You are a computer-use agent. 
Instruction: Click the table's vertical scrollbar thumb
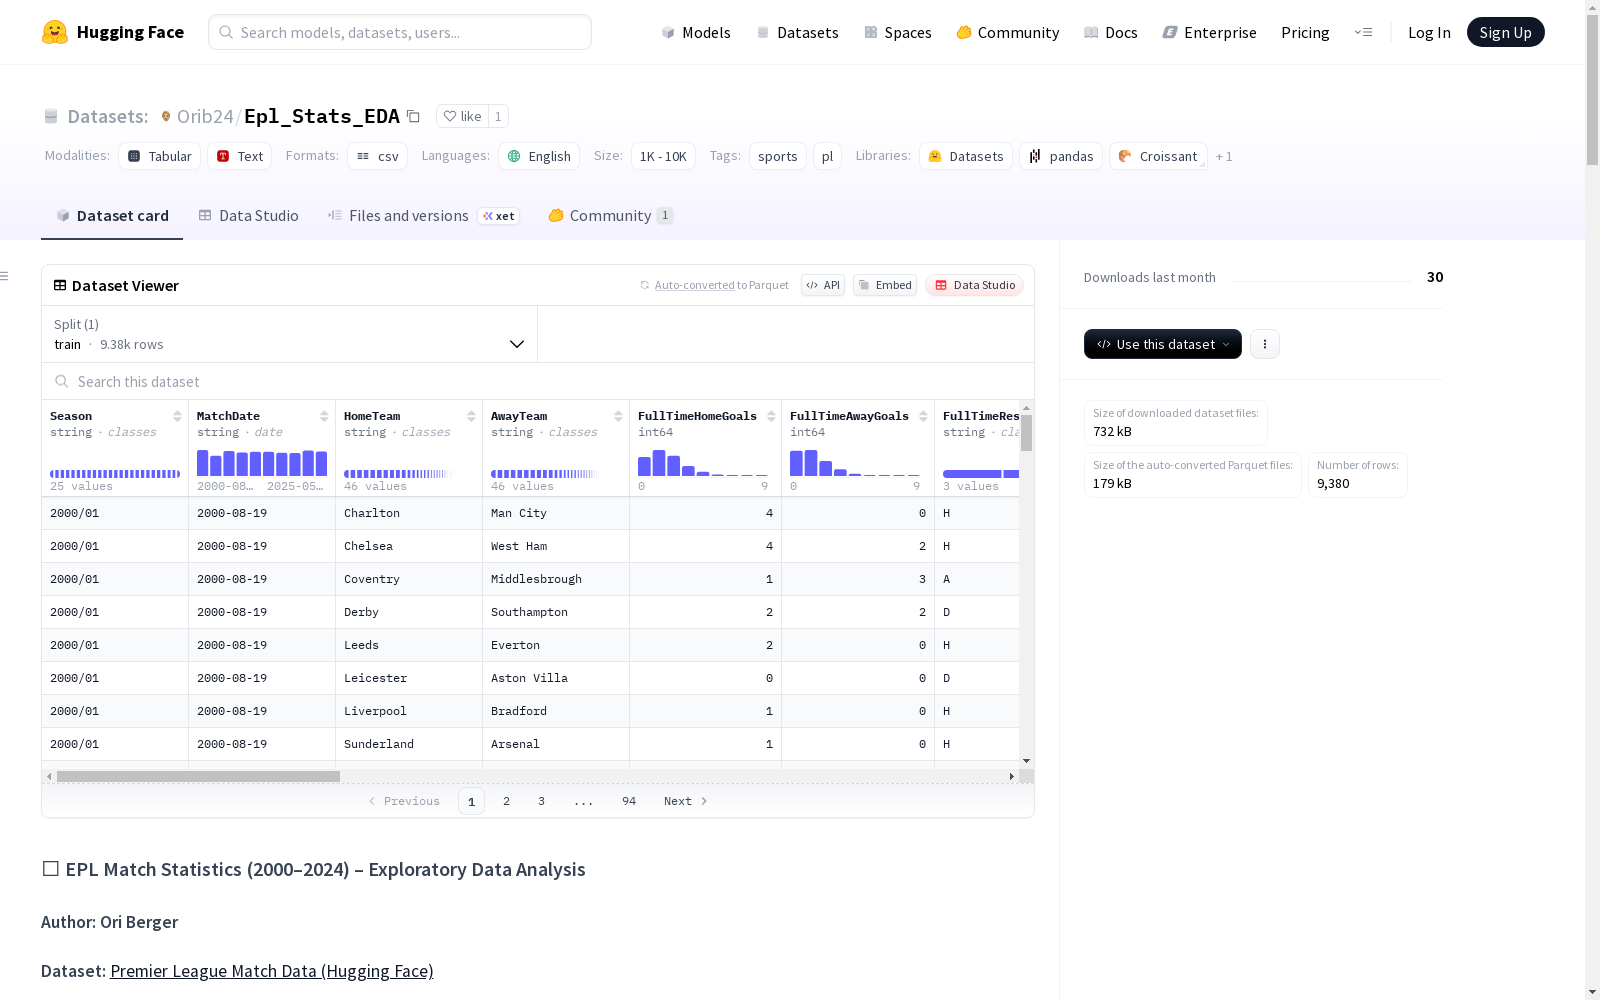(1026, 433)
